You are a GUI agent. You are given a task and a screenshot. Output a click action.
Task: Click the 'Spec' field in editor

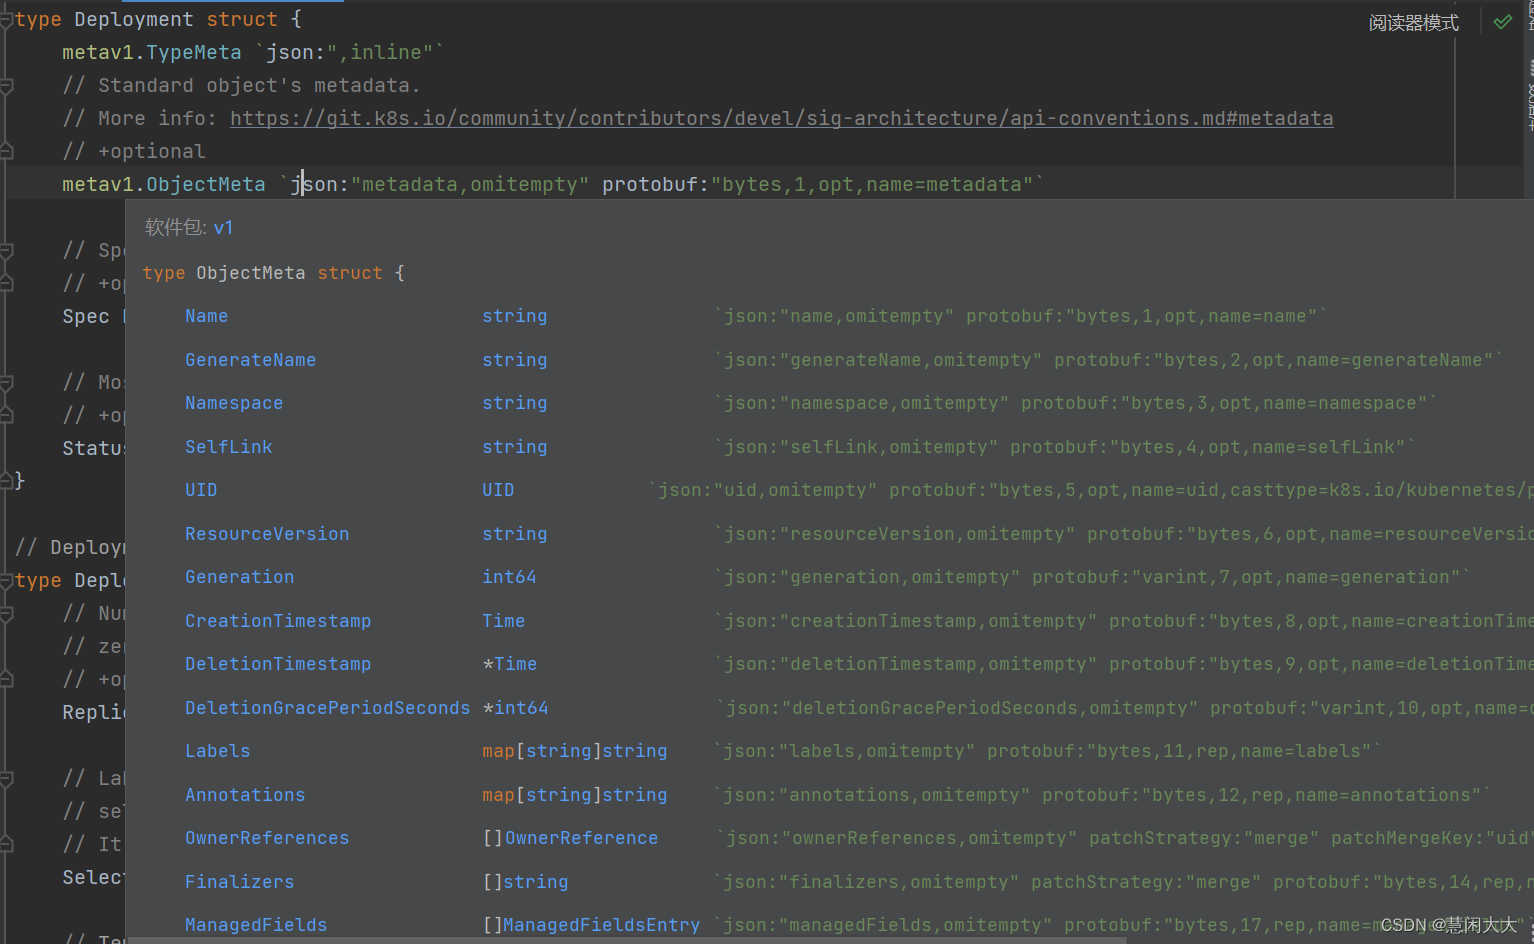[x=85, y=317]
